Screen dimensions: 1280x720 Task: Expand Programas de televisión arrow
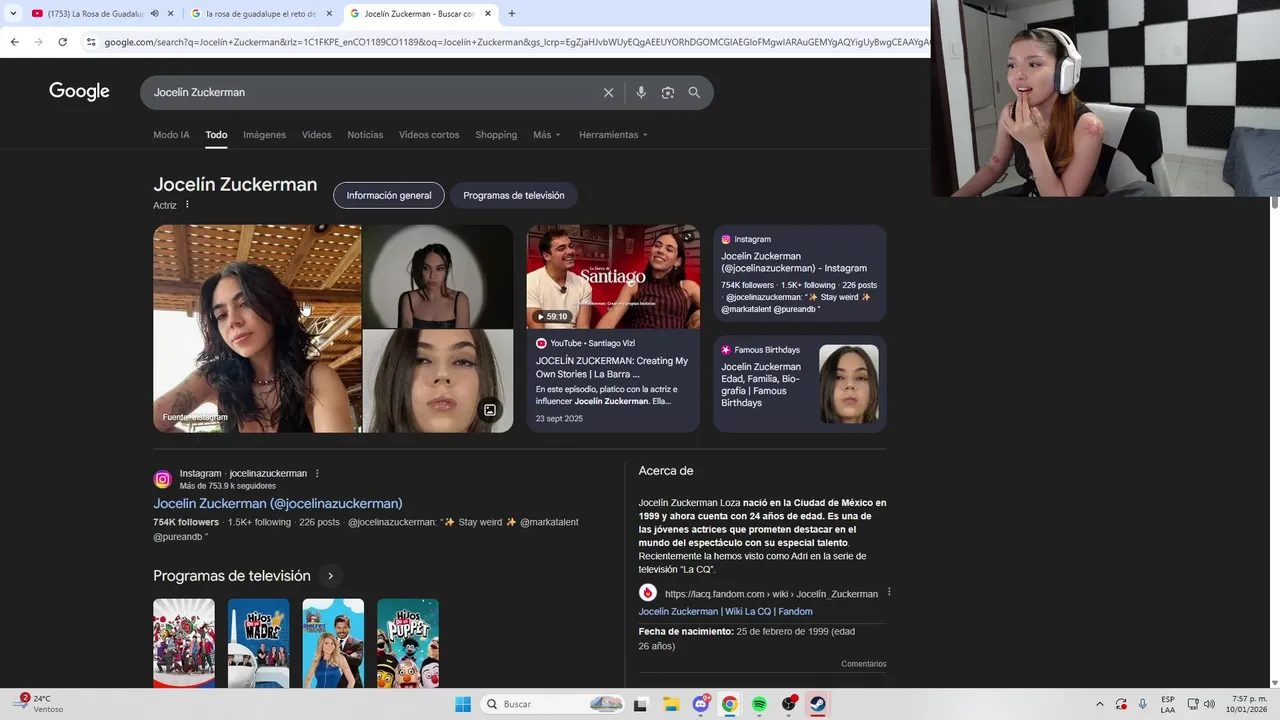[x=330, y=576]
